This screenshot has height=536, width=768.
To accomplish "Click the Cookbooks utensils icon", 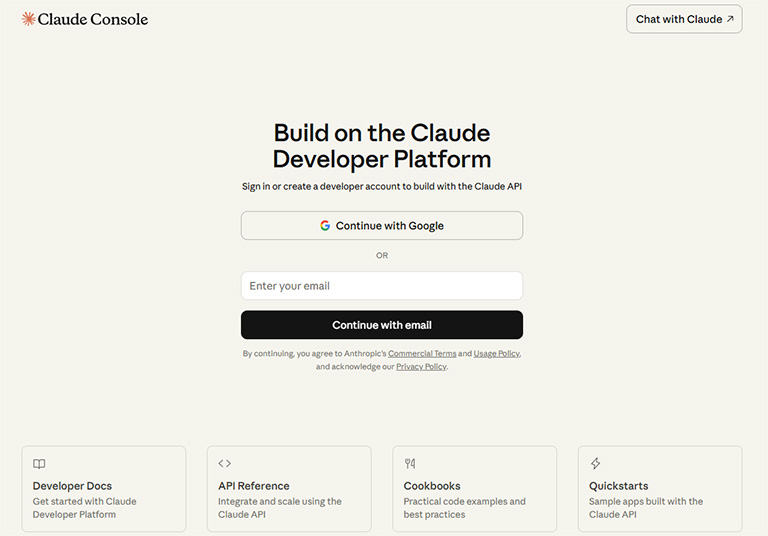I will 410,464.
